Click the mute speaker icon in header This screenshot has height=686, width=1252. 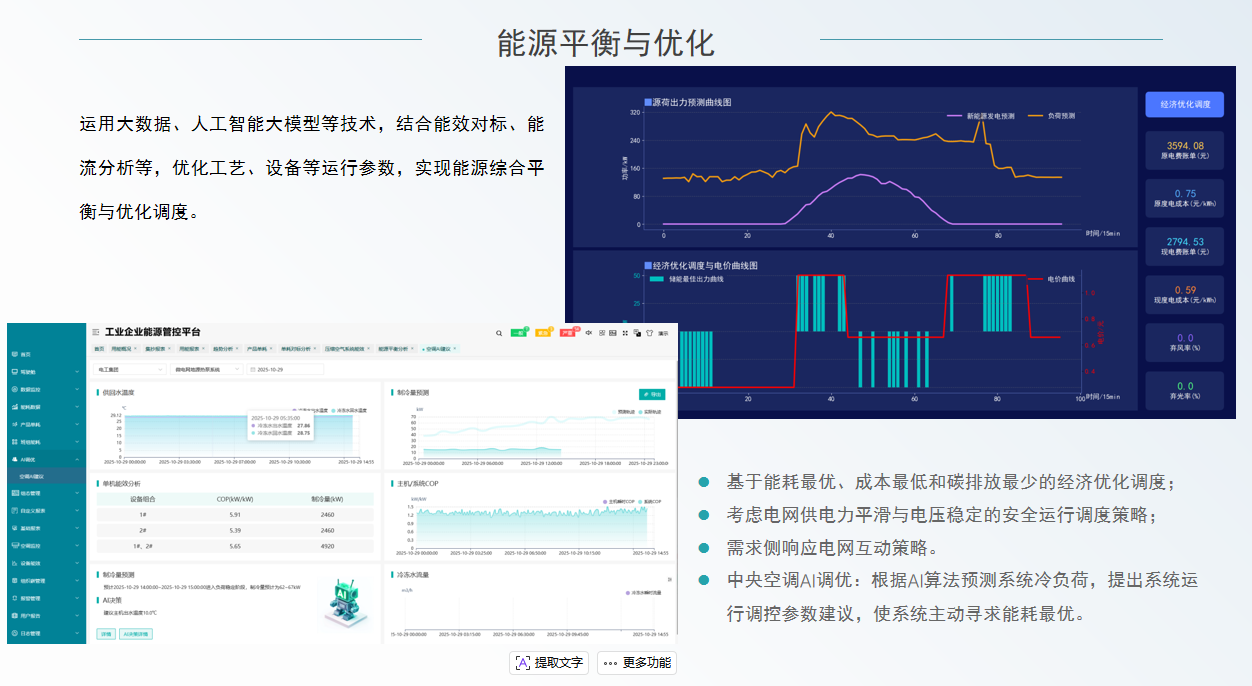(x=589, y=333)
